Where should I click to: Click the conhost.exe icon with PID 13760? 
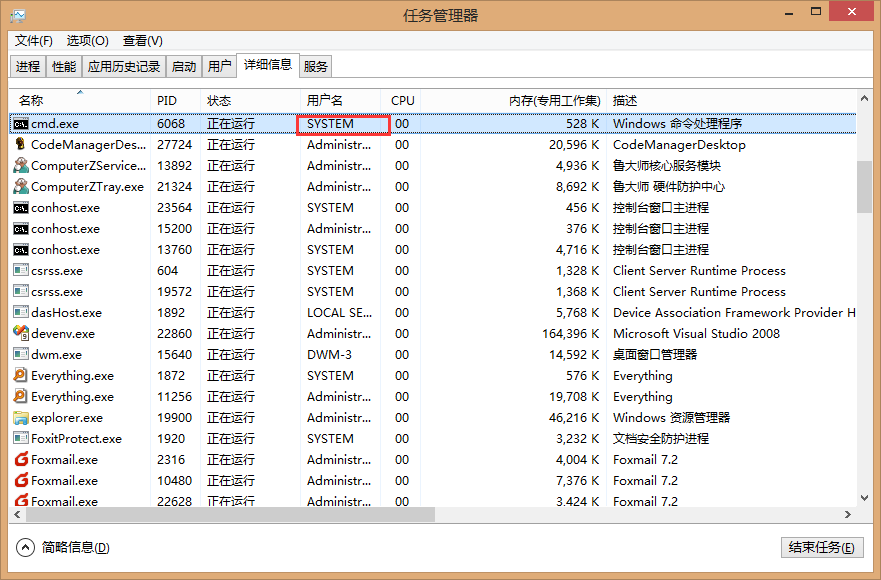coord(21,249)
